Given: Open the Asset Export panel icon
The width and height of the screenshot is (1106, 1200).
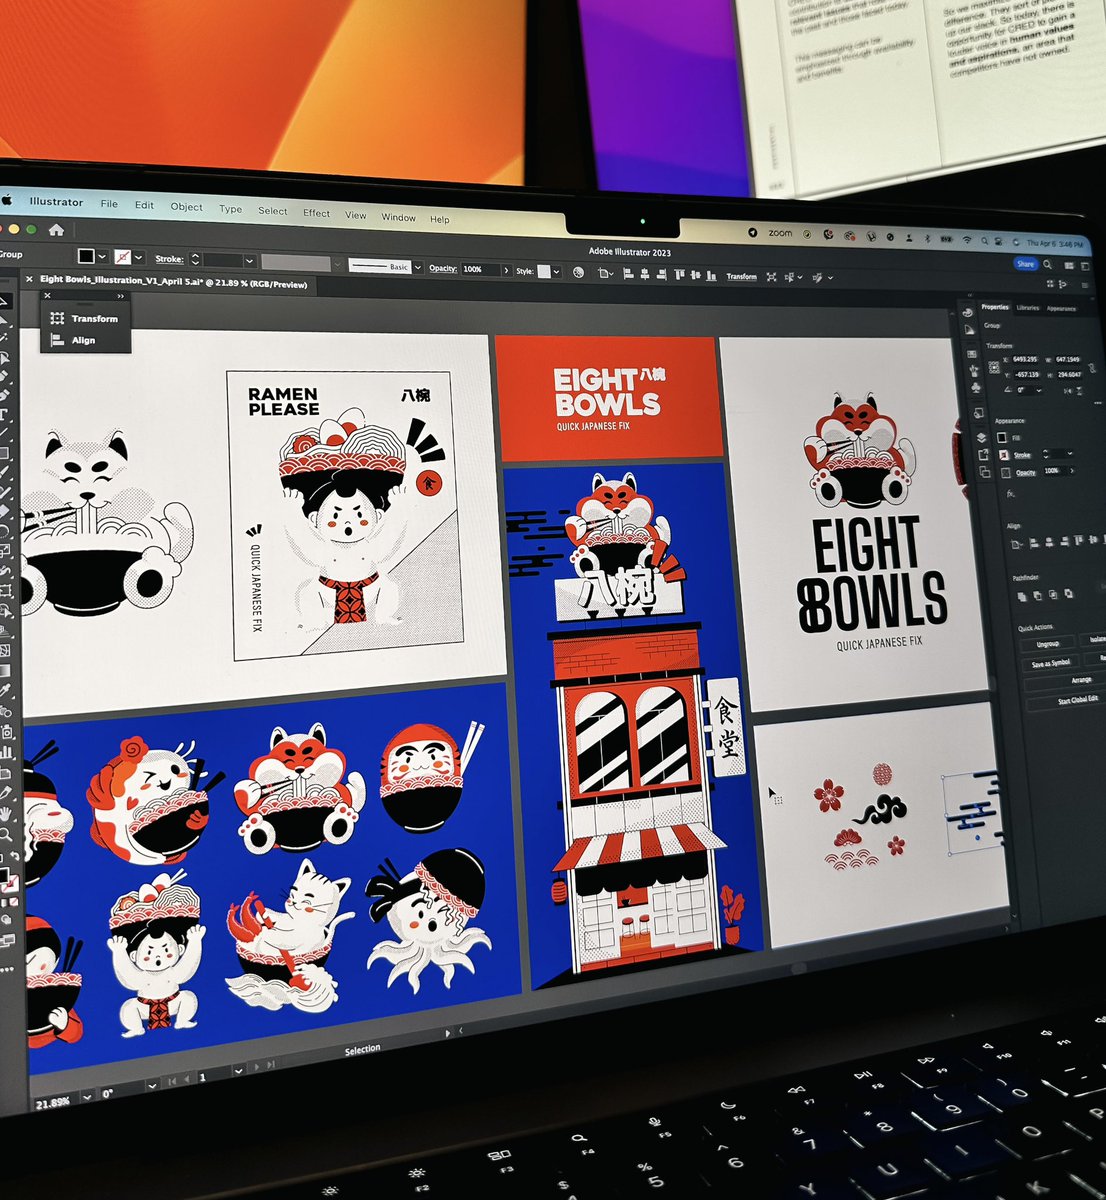Looking at the screenshot, I should tap(983, 455).
